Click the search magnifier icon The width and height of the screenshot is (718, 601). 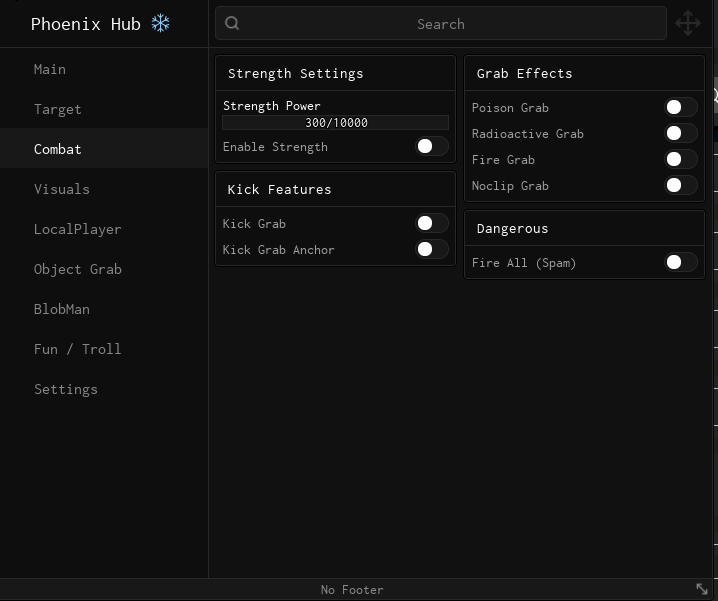pyautogui.click(x=233, y=24)
